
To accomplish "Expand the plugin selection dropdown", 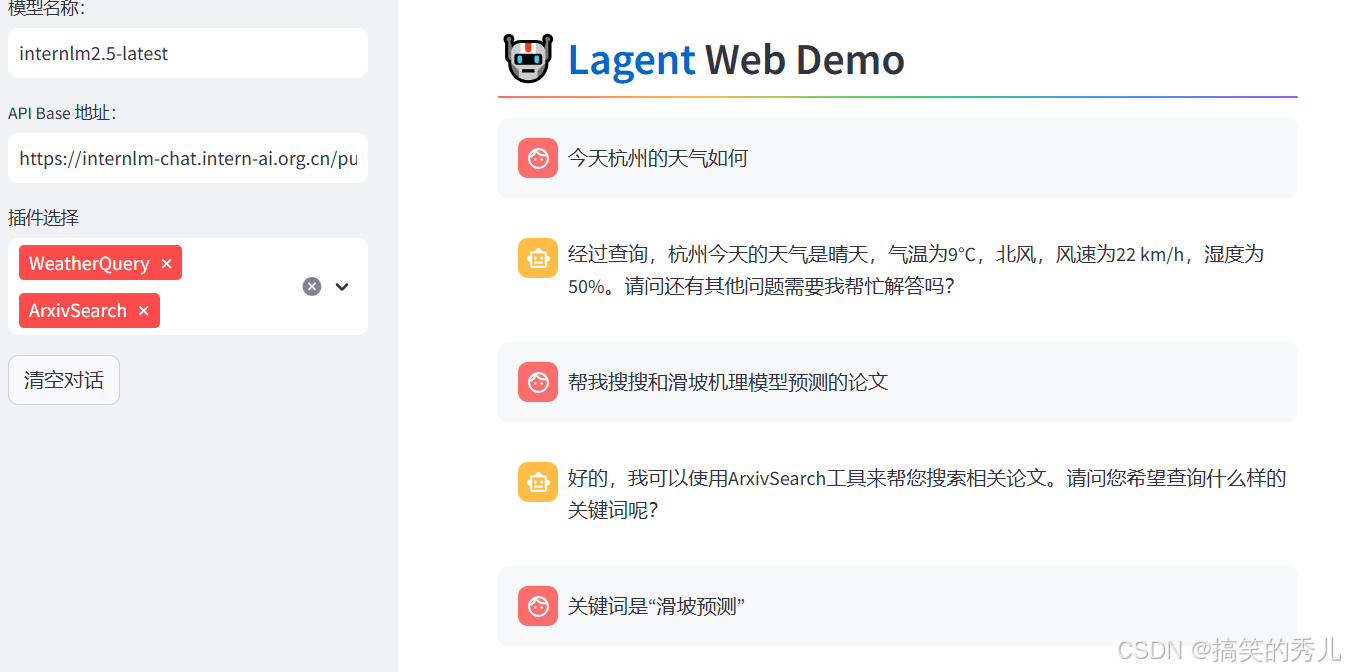I will tap(342, 287).
